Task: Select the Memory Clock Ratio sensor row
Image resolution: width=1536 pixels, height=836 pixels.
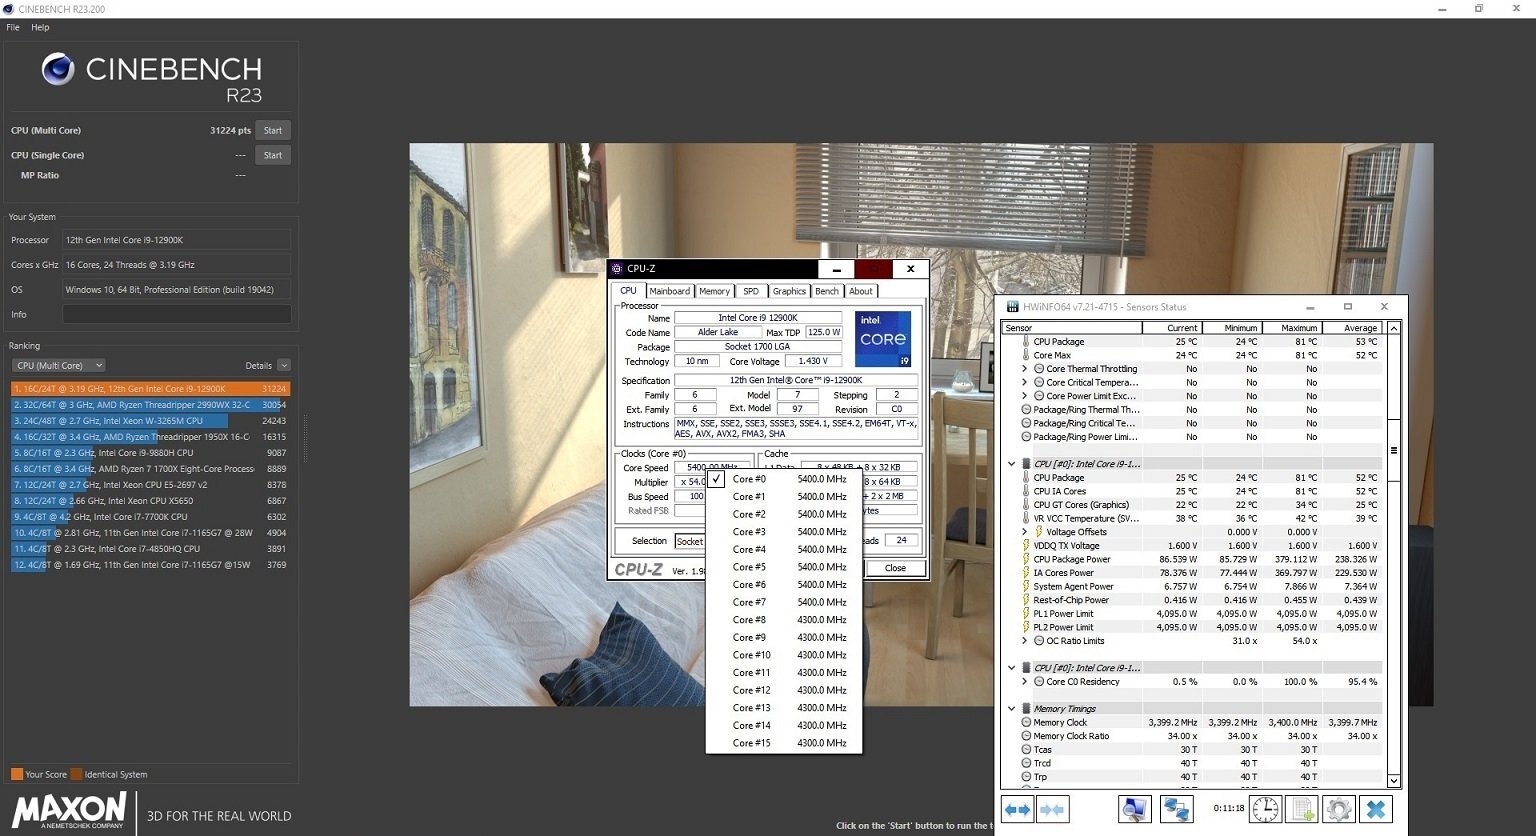Action: point(1194,736)
